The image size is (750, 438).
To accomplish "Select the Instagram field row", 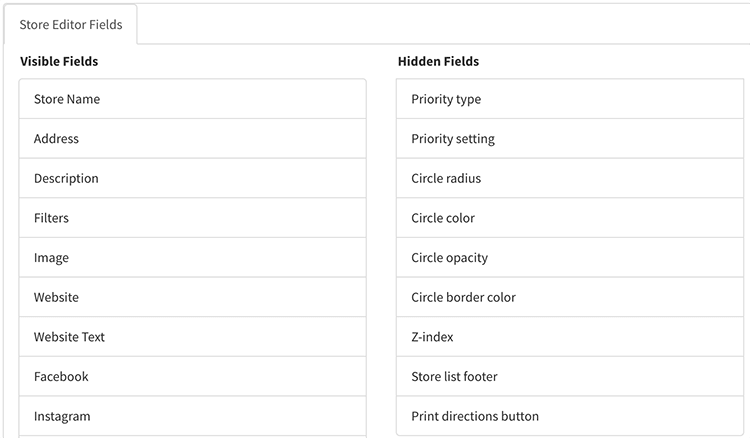I will click(x=193, y=416).
